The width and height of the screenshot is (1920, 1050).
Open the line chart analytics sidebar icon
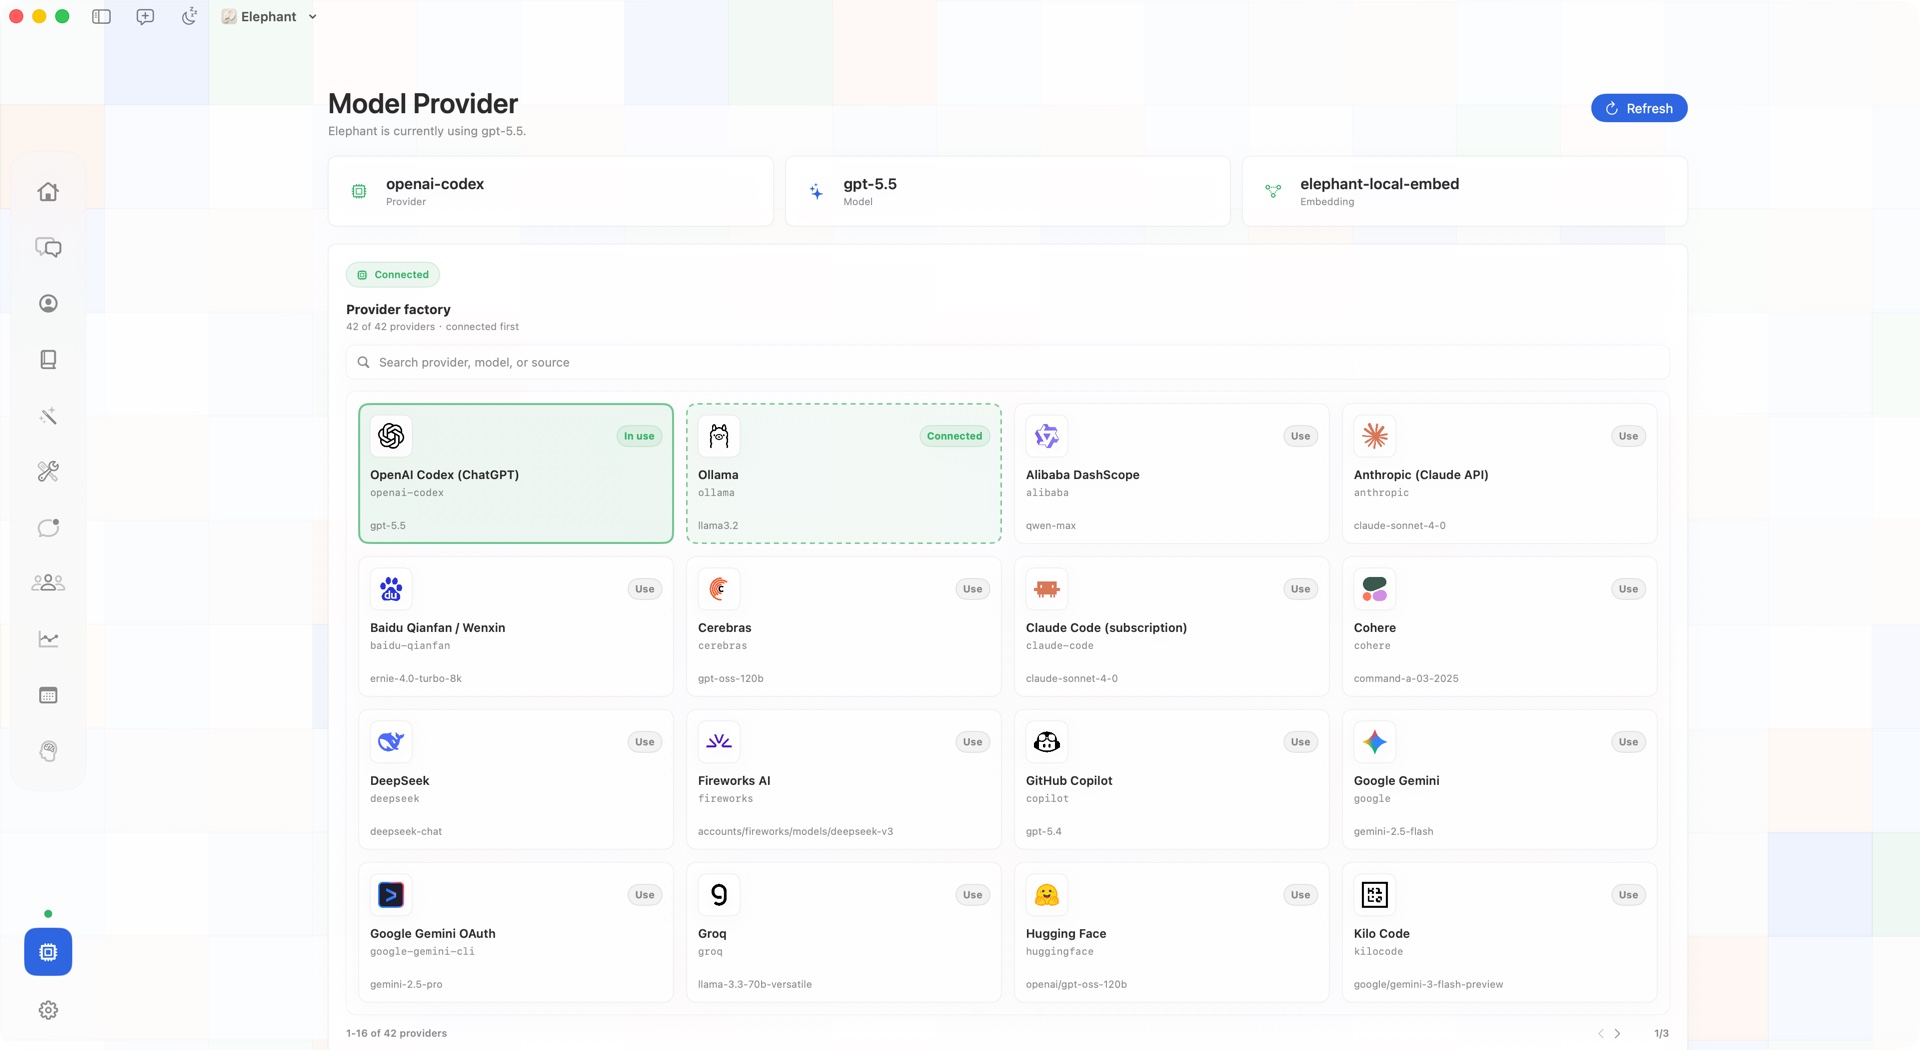(48, 639)
